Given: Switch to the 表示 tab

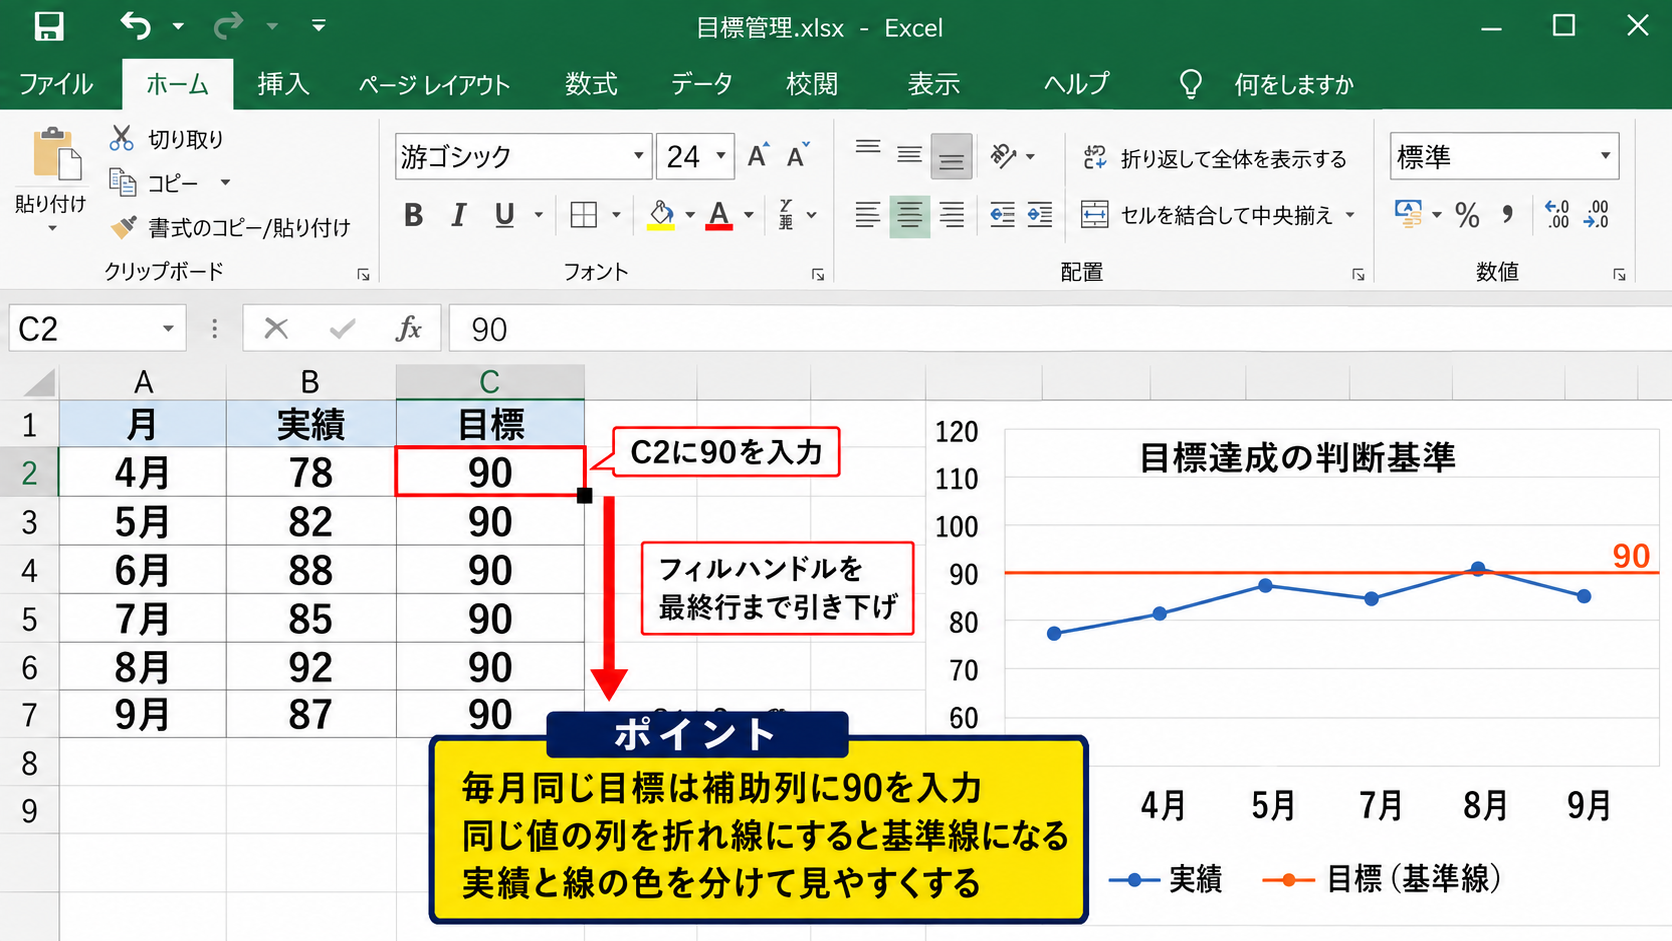Looking at the screenshot, I should [933, 84].
